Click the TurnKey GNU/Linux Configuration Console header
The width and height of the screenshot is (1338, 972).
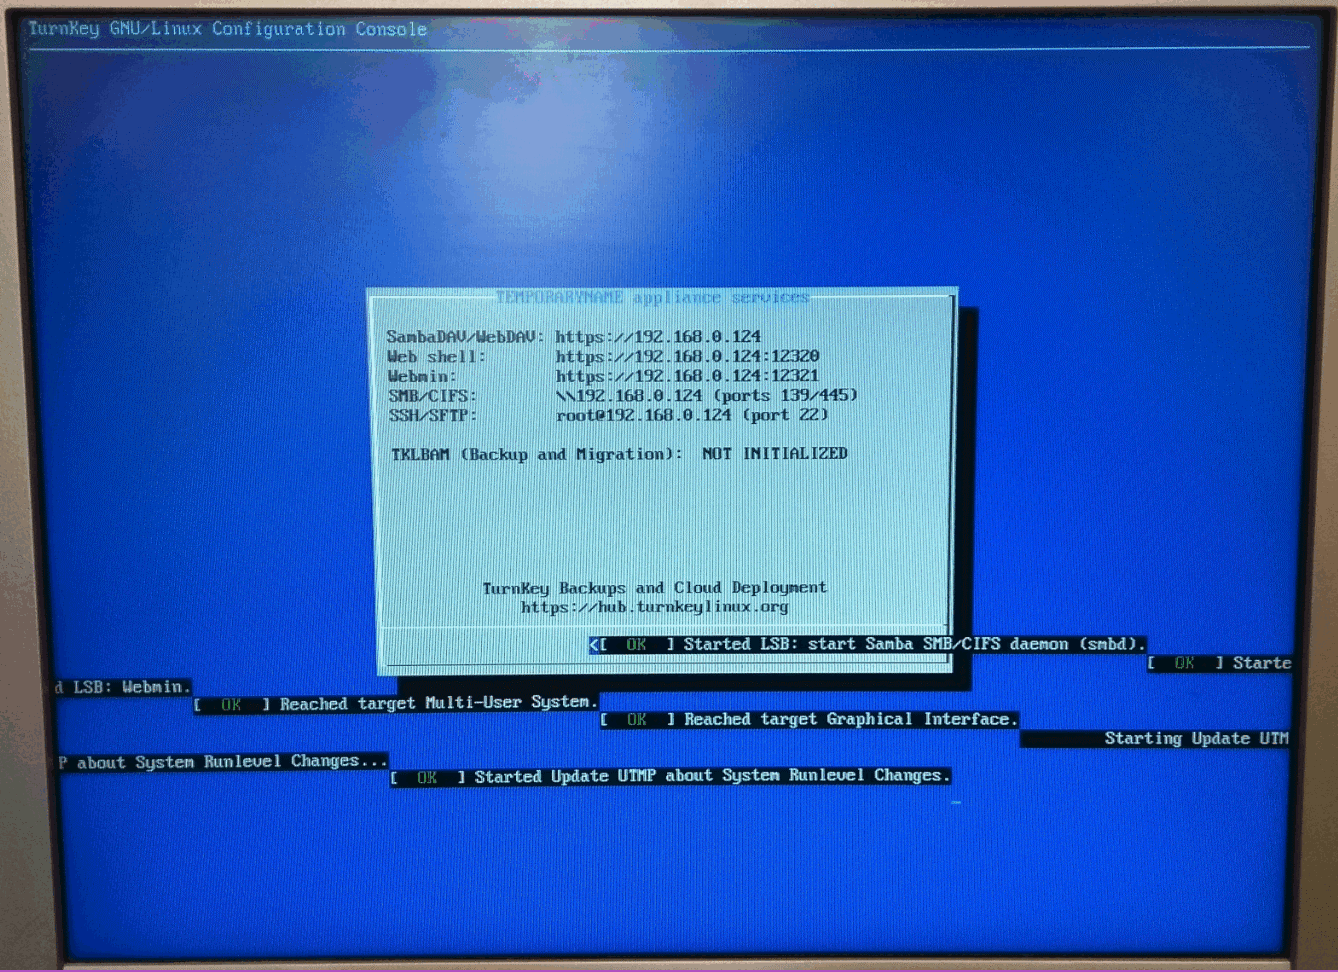pos(227,29)
